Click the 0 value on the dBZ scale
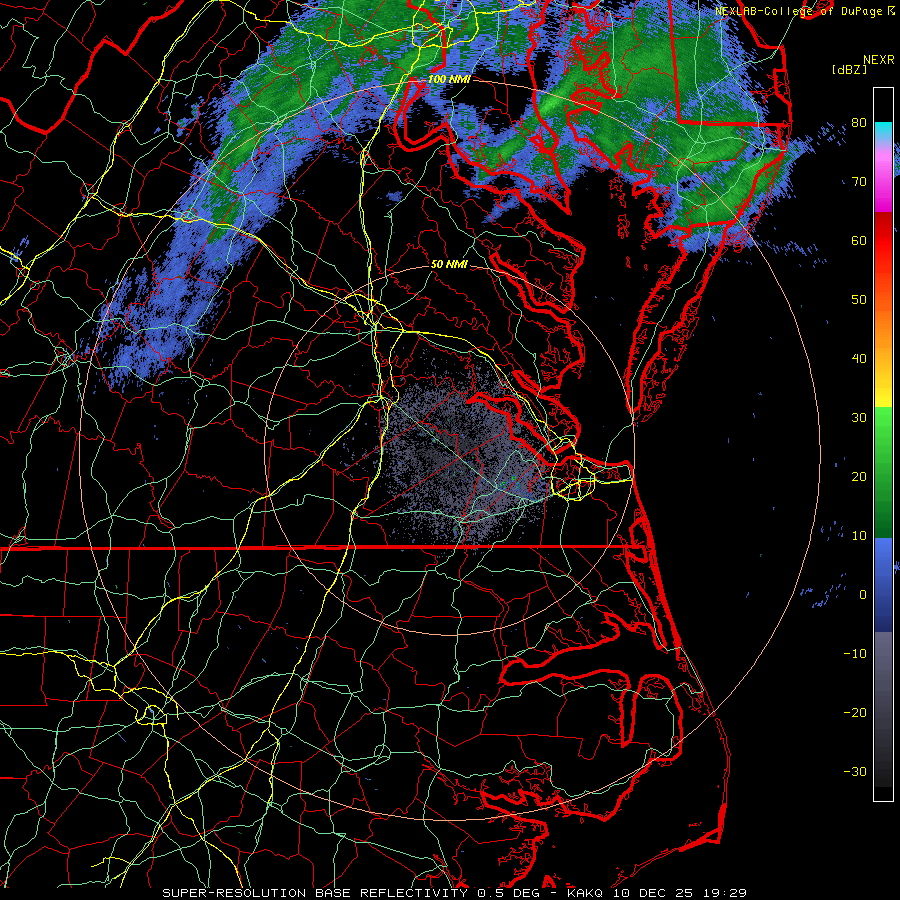This screenshot has height=900, width=900. point(863,595)
